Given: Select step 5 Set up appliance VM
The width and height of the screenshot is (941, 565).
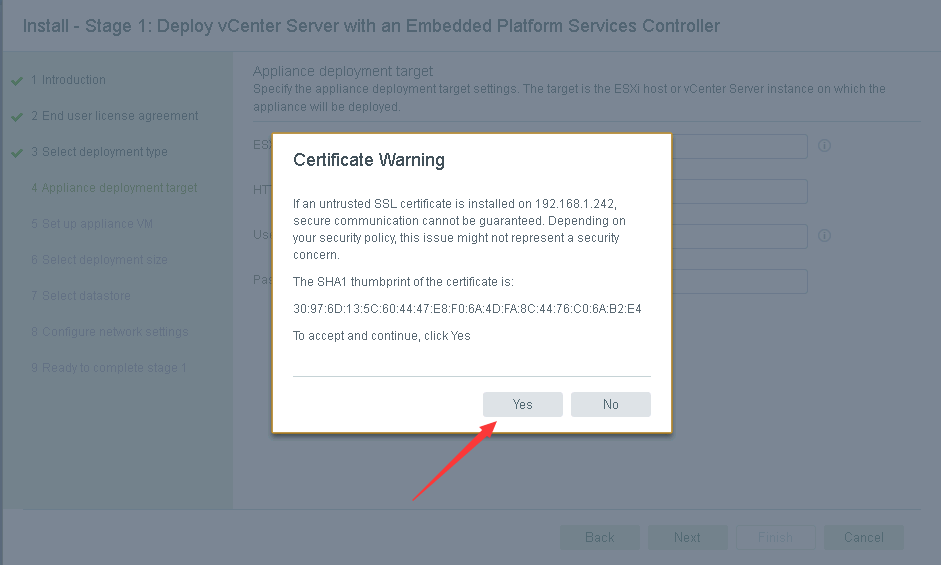Looking at the screenshot, I should tap(92, 224).
